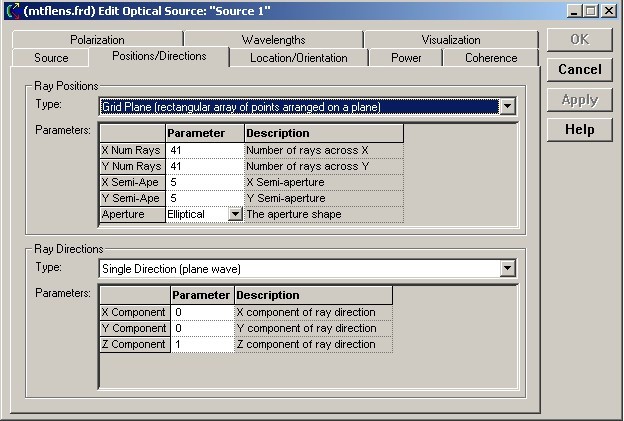Open the Location/Orientation tab
This screenshot has height=421, width=624.
[298, 58]
